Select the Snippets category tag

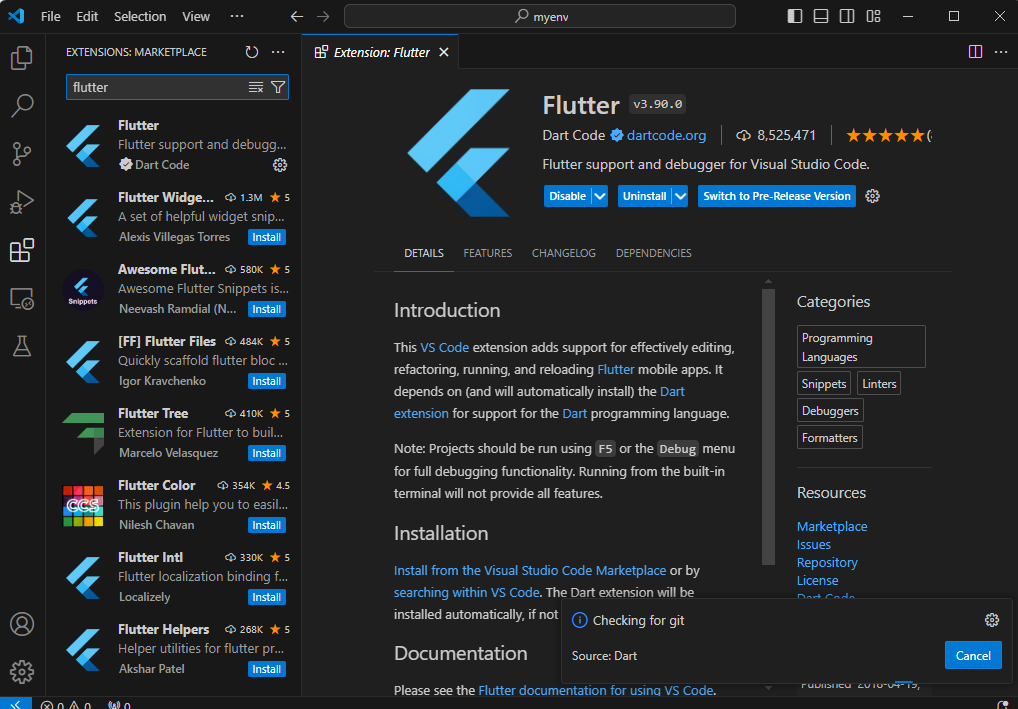pos(824,384)
